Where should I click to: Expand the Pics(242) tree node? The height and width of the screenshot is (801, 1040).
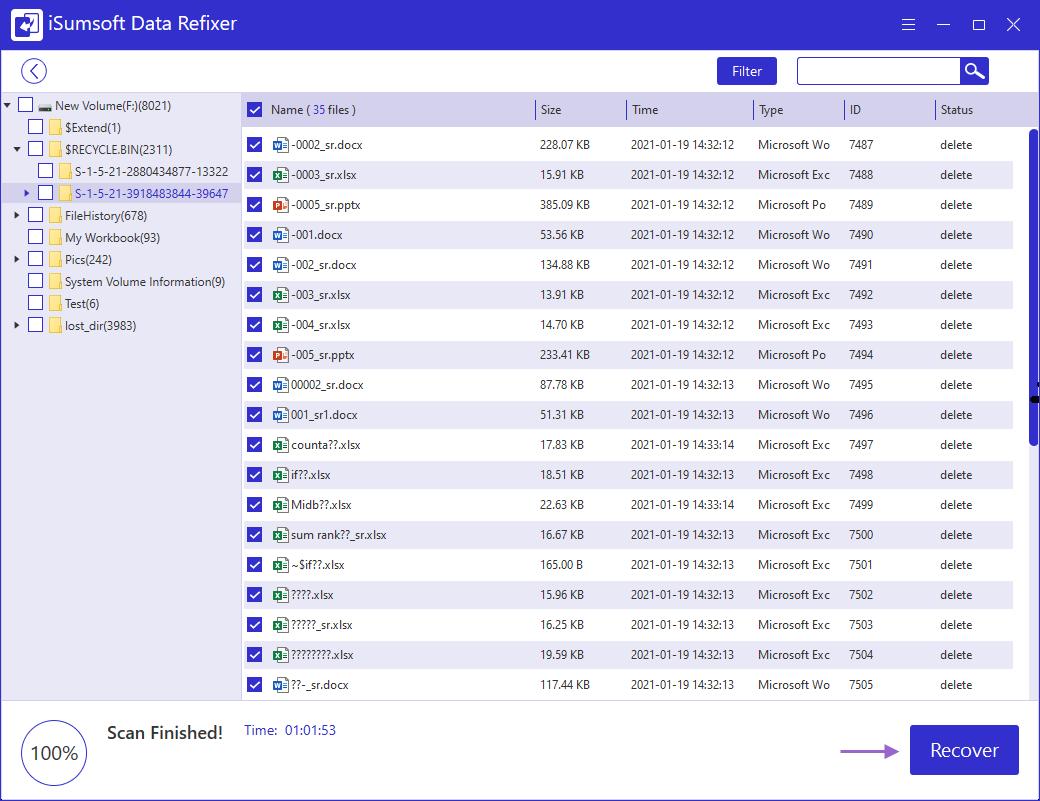click(x=17, y=259)
